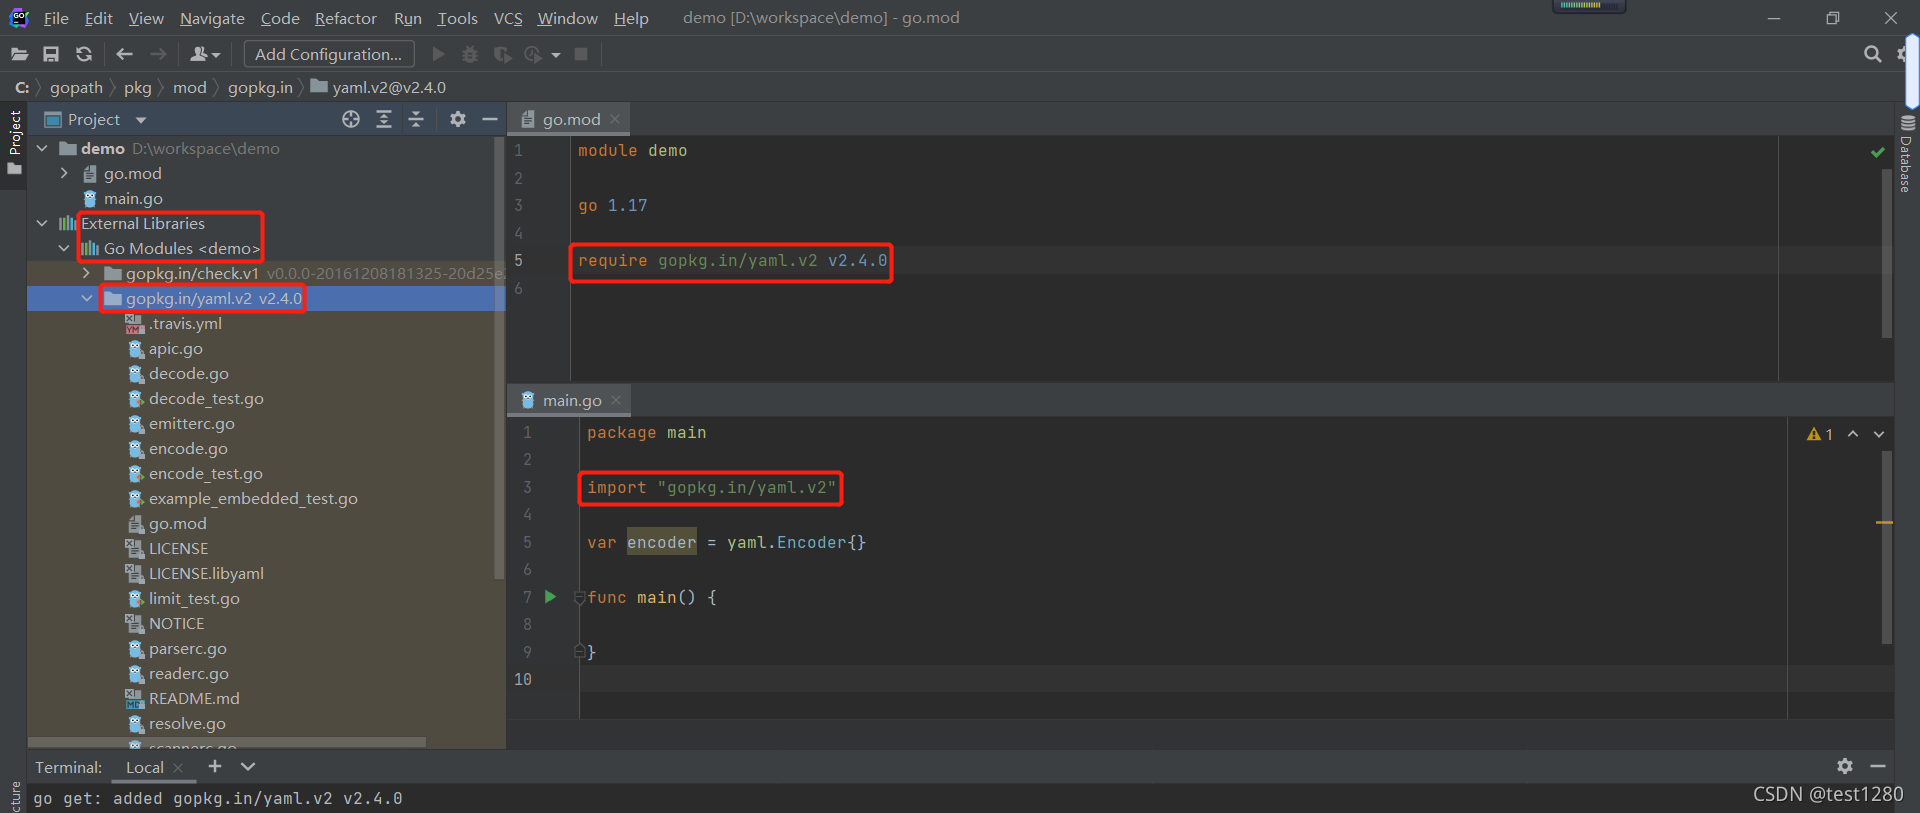The image size is (1920, 813).
Task: Select resolve.go file in tree
Action: click(187, 723)
